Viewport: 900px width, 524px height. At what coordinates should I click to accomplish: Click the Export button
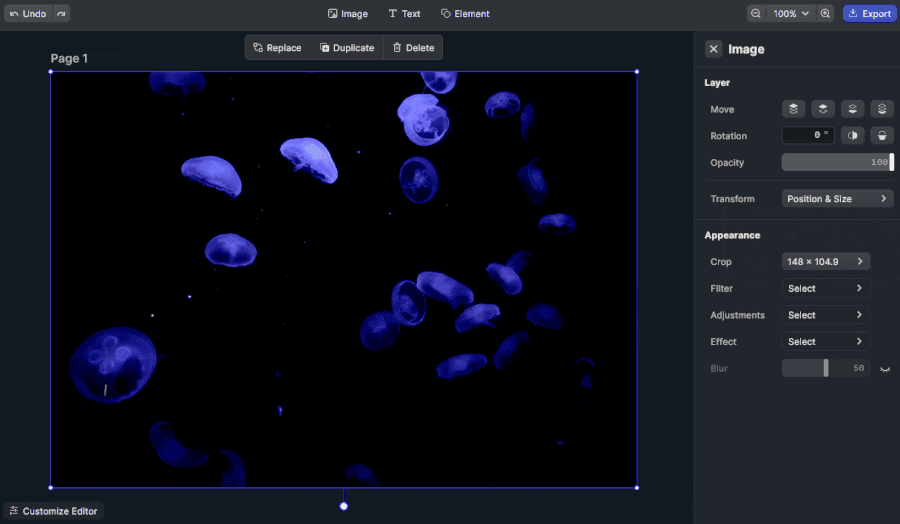point(869,14)
